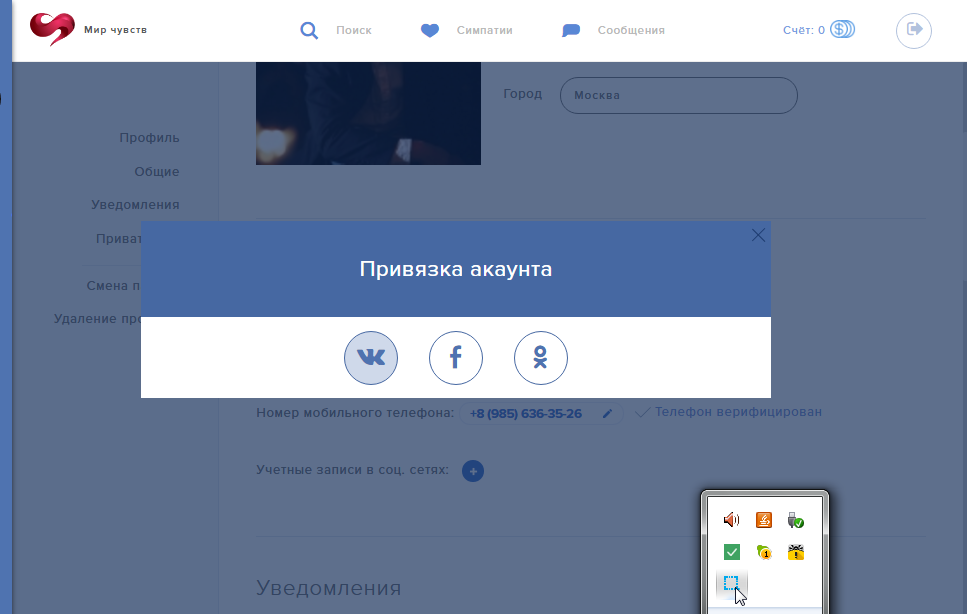Click phone number +8 (985) 636-35-26
This screenshot has height=614, width=967.
[525, 414]
